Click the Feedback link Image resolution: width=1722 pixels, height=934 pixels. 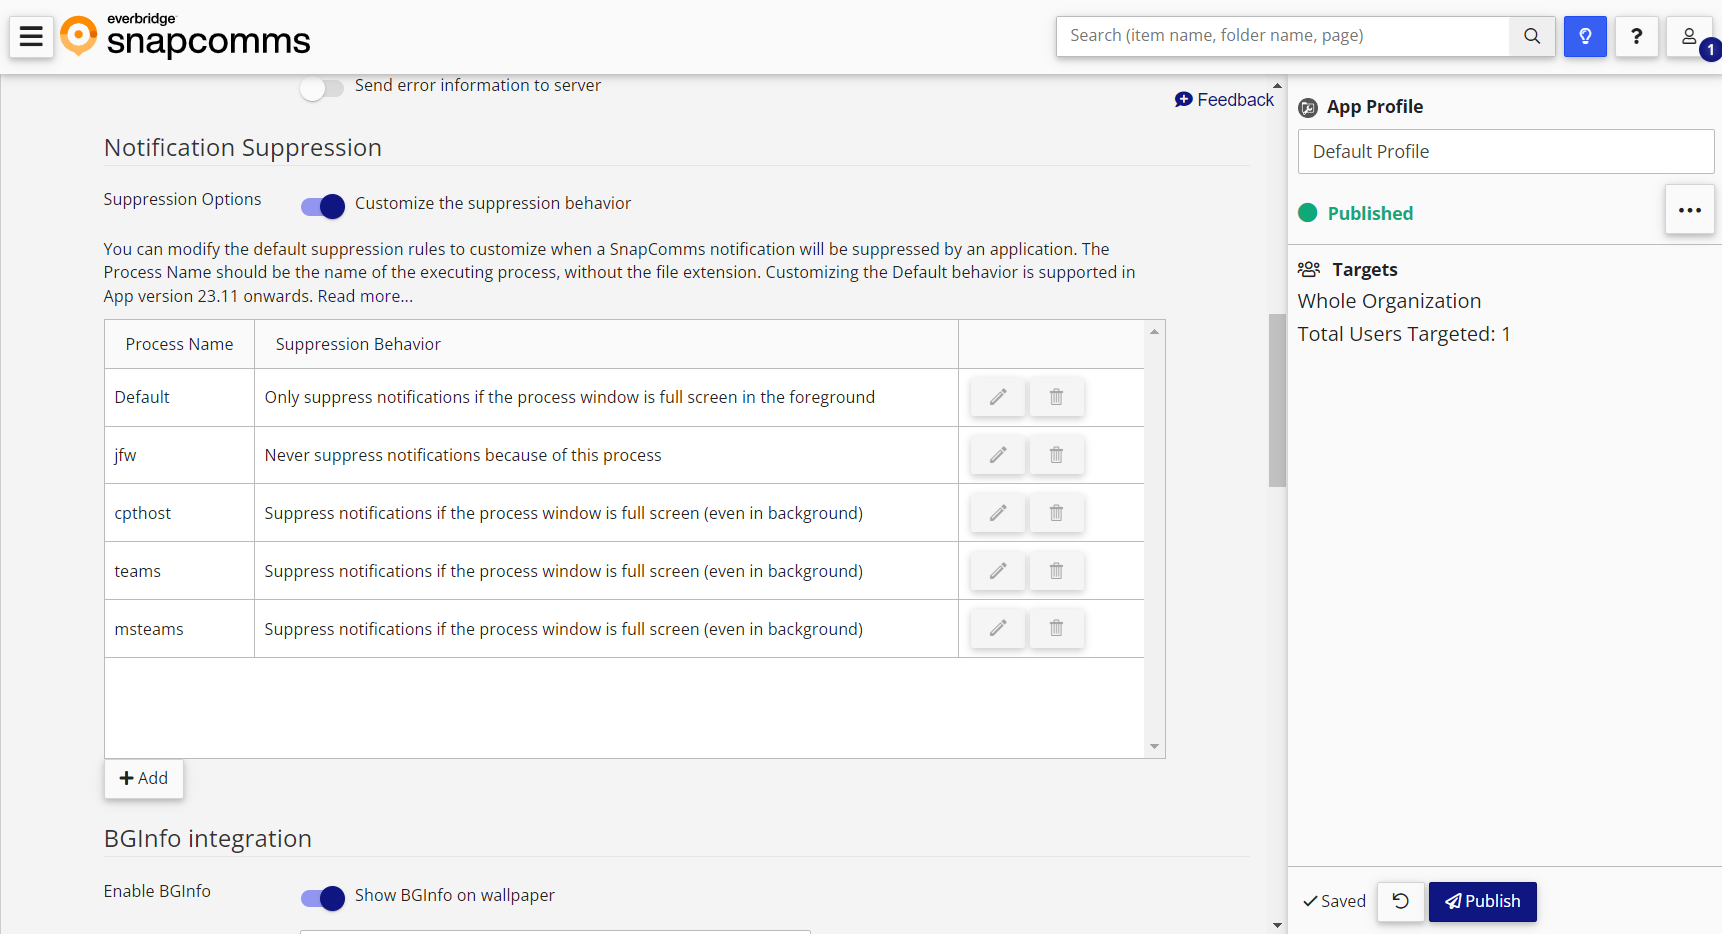(1224, 100)
